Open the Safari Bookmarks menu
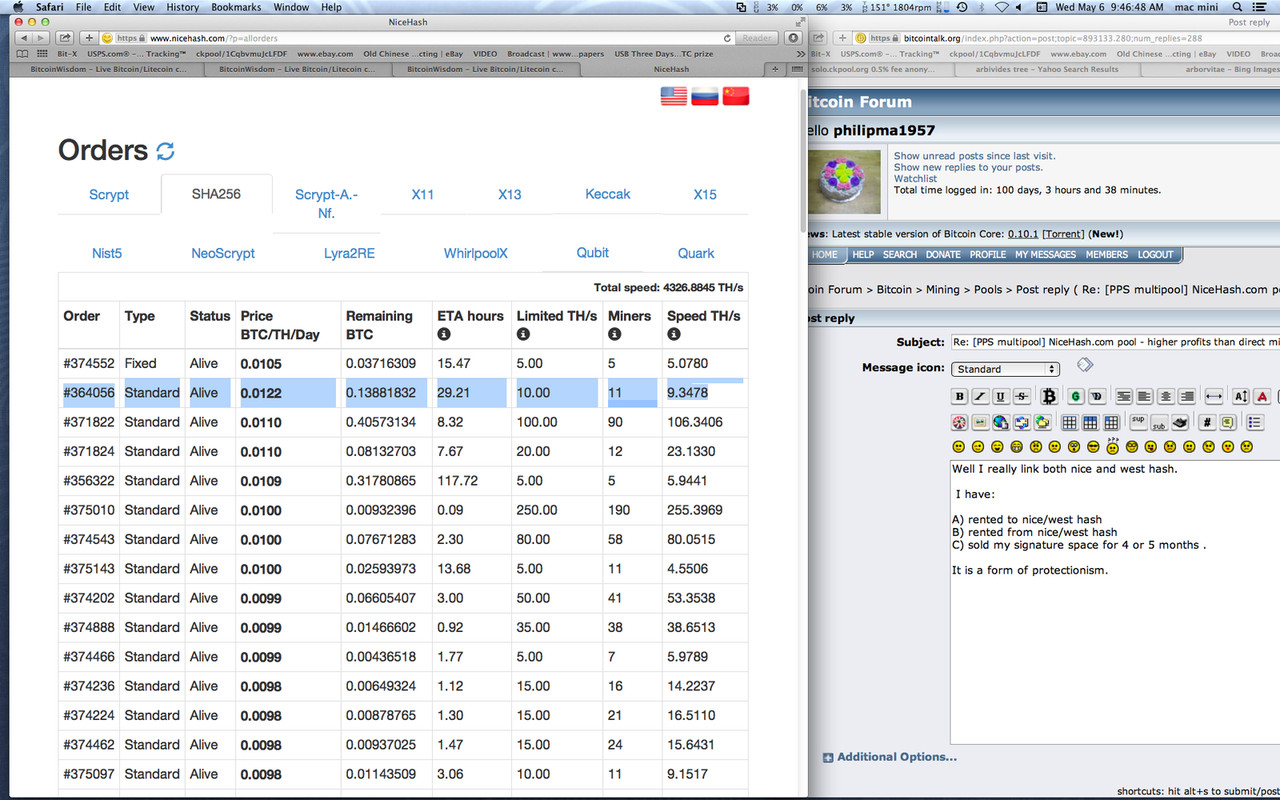The height and width of the screenshot is (800, 1280). coord(236,7)
